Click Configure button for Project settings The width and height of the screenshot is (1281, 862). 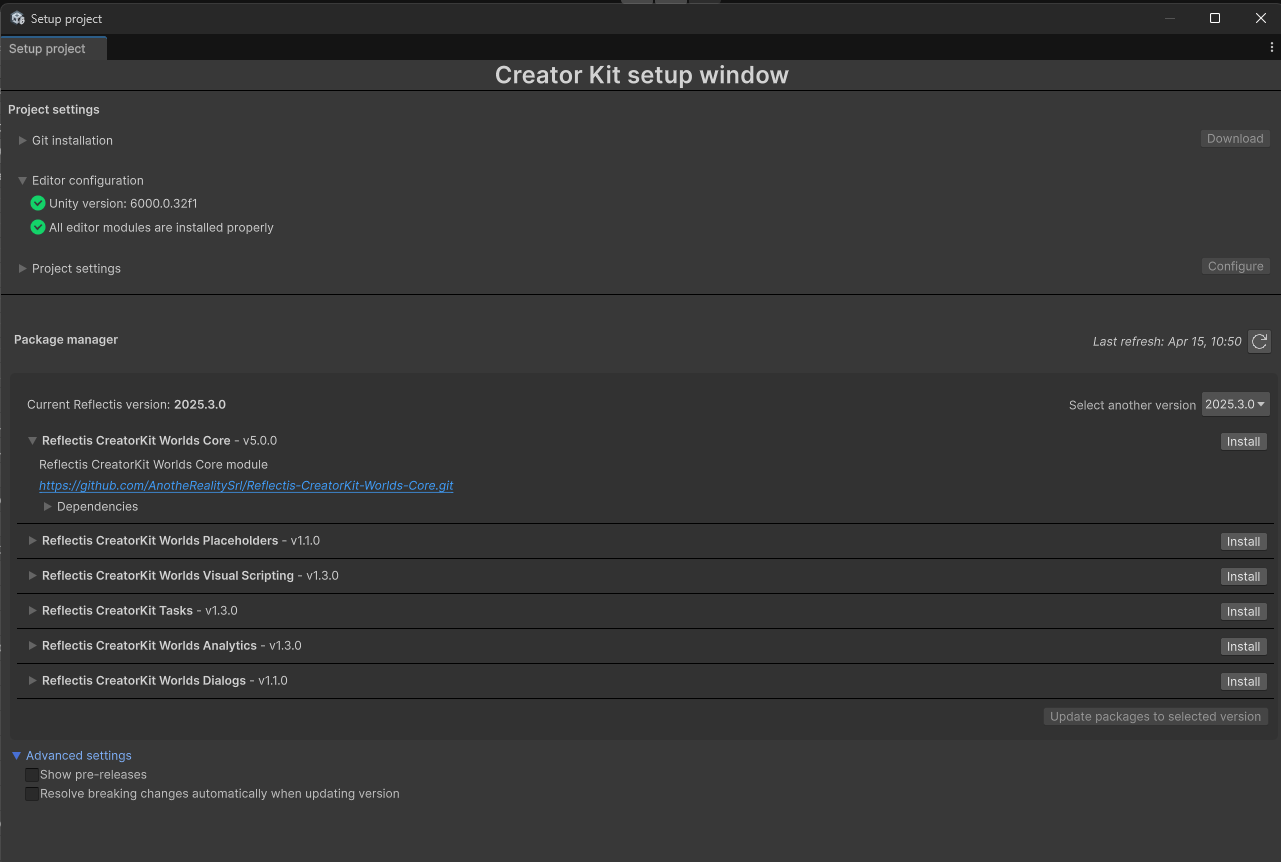pos(1235,267)
